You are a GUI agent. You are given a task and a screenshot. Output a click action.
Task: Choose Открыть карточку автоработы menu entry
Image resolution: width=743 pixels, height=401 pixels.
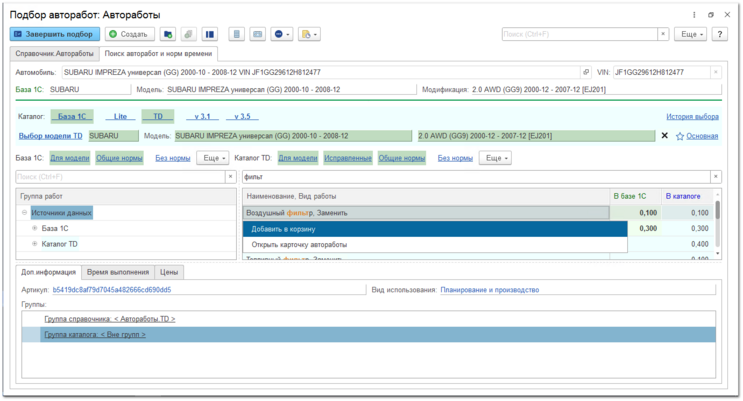click(x=435, y=245)
